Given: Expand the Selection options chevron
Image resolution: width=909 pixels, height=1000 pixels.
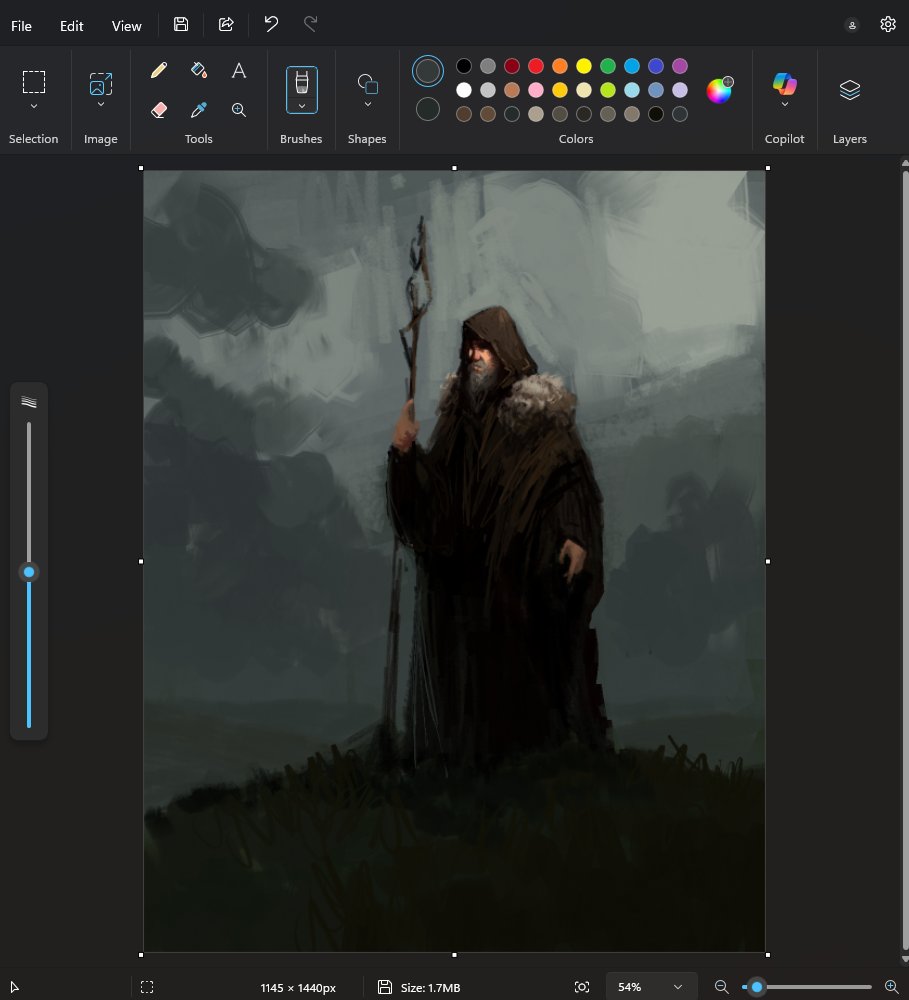Looking at the screenshot, I should 34,106.
